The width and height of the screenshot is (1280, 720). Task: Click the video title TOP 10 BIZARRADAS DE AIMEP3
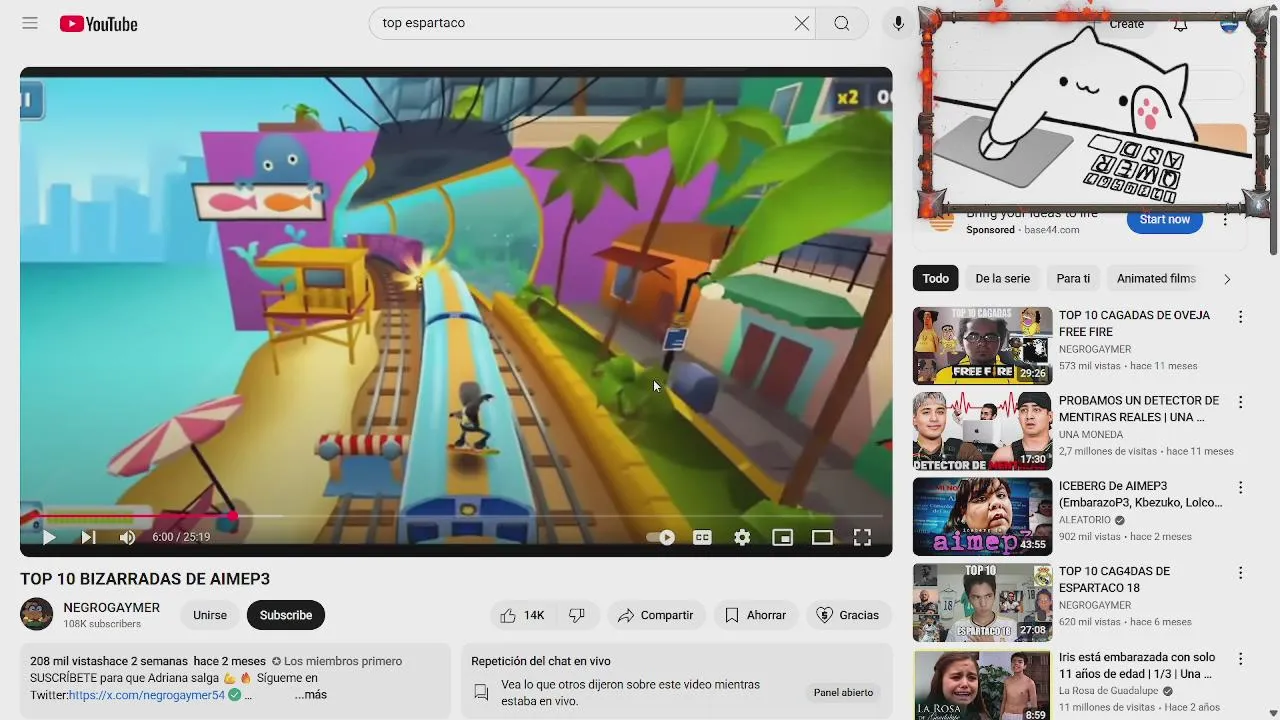(x=145, y=579)
